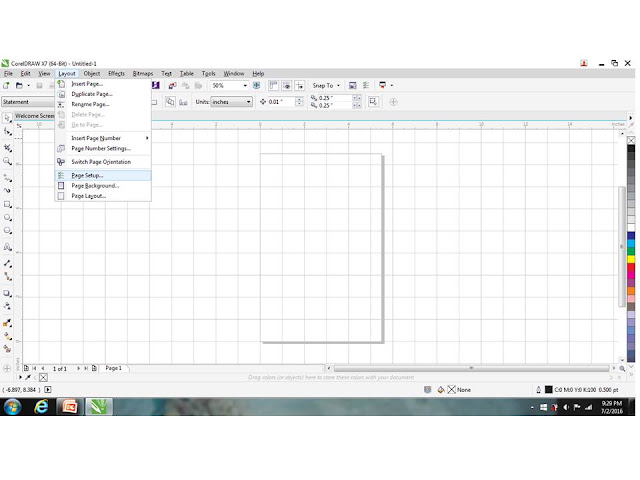
Task: Toggle the show guidelines toolbar button
Action: point(300,85)
